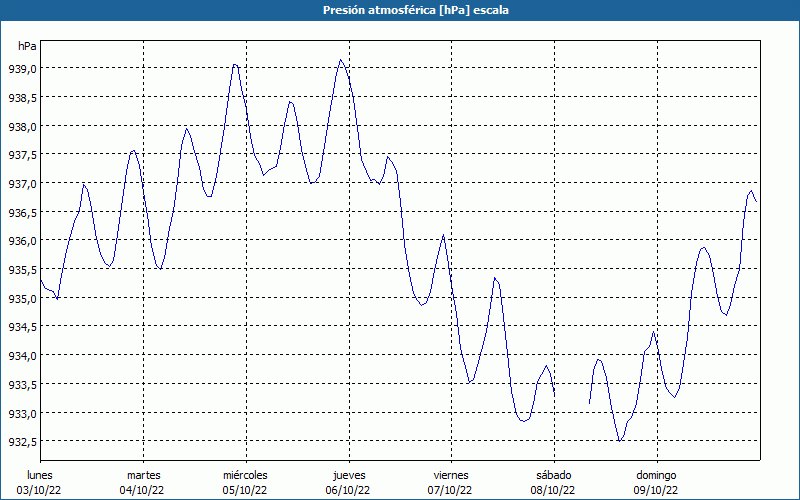Click the 'viernes' day label

tap(451, 475)
